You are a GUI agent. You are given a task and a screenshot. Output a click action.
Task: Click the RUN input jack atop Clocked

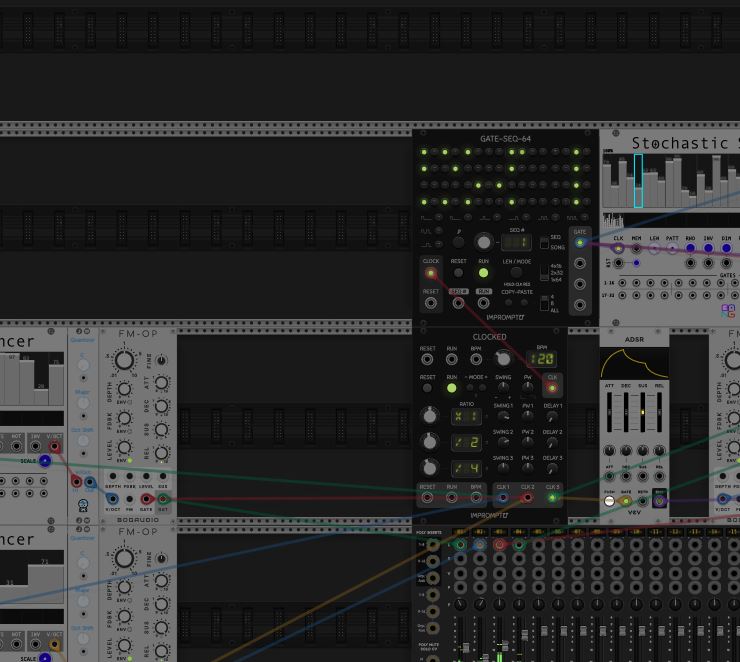point(452,360)
